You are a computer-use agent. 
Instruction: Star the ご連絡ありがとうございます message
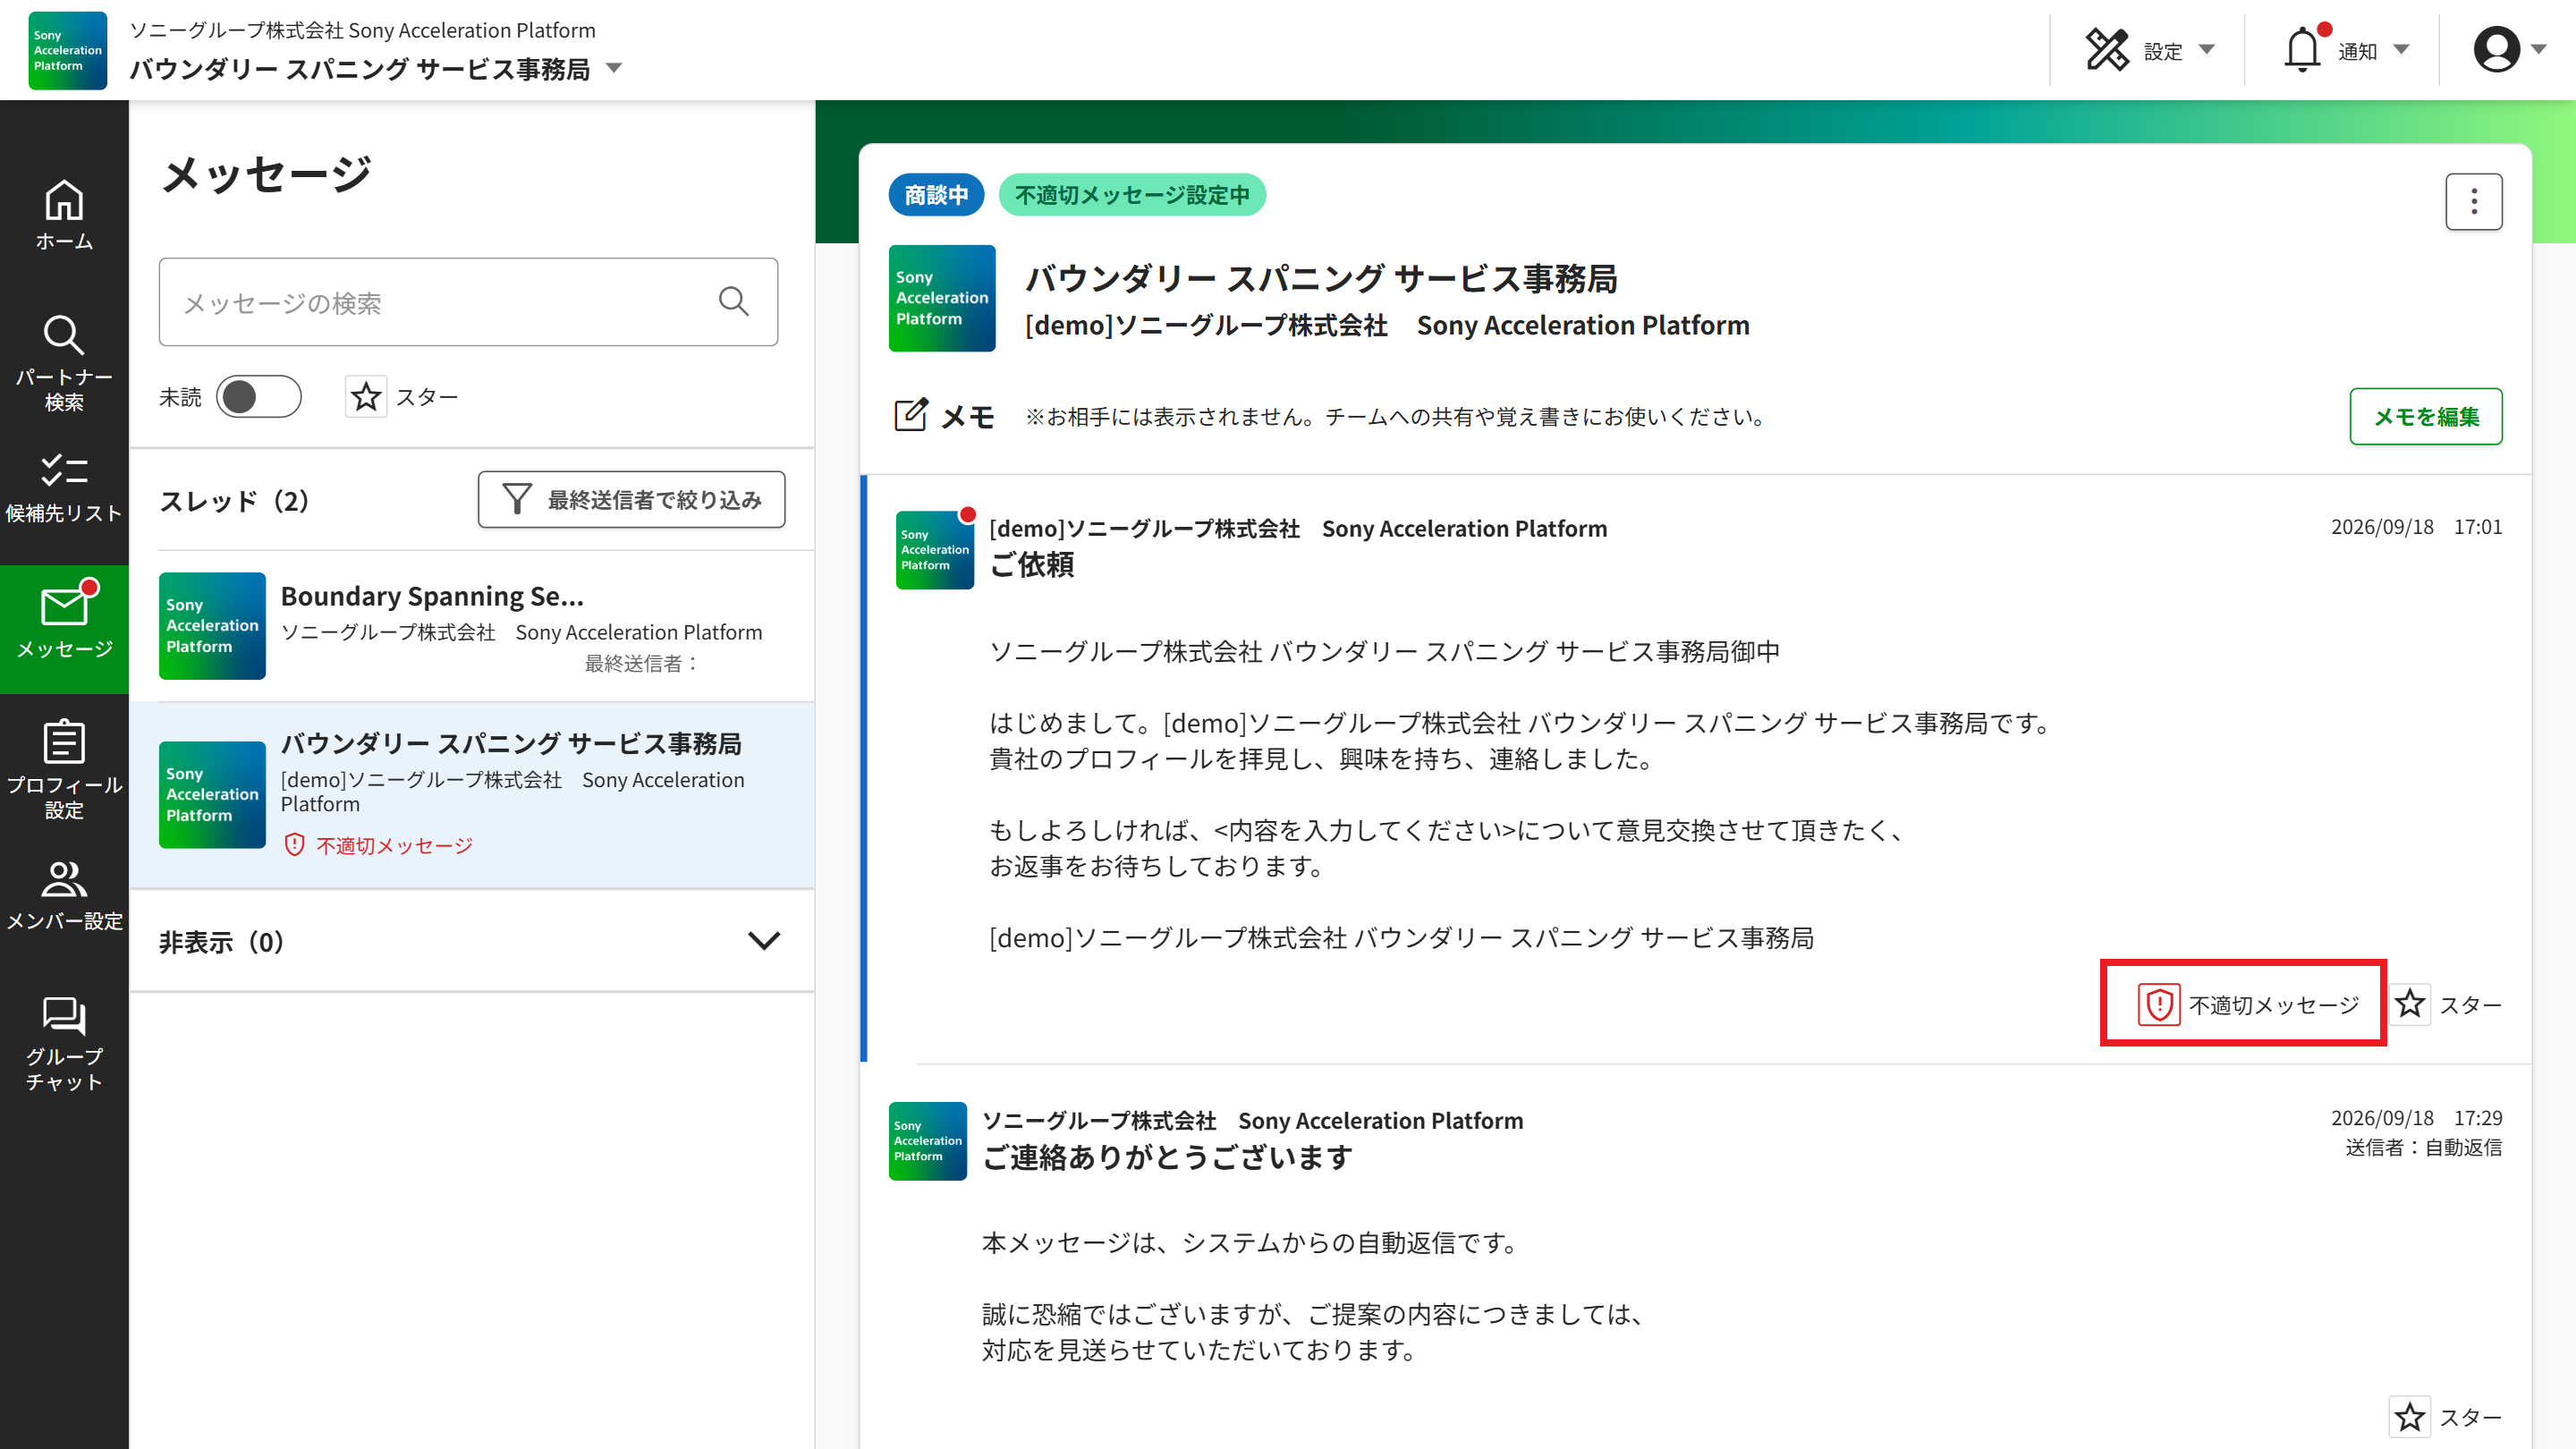point(2410,1417)
